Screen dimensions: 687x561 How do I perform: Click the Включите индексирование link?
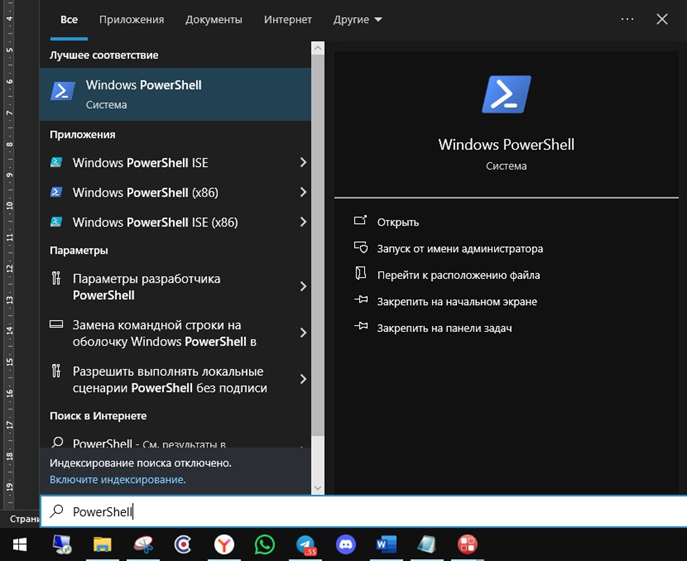tap(117, 479)
